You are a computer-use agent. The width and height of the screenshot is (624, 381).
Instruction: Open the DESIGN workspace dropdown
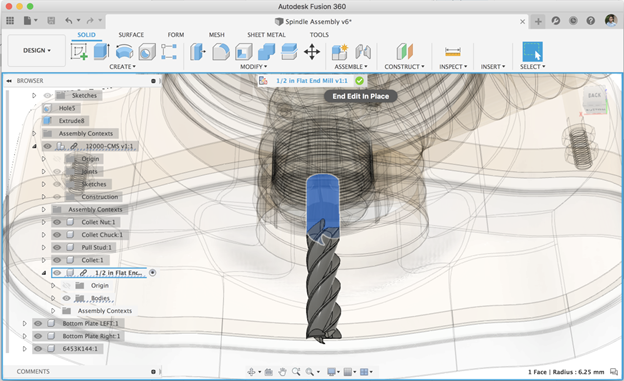[37, 51]
